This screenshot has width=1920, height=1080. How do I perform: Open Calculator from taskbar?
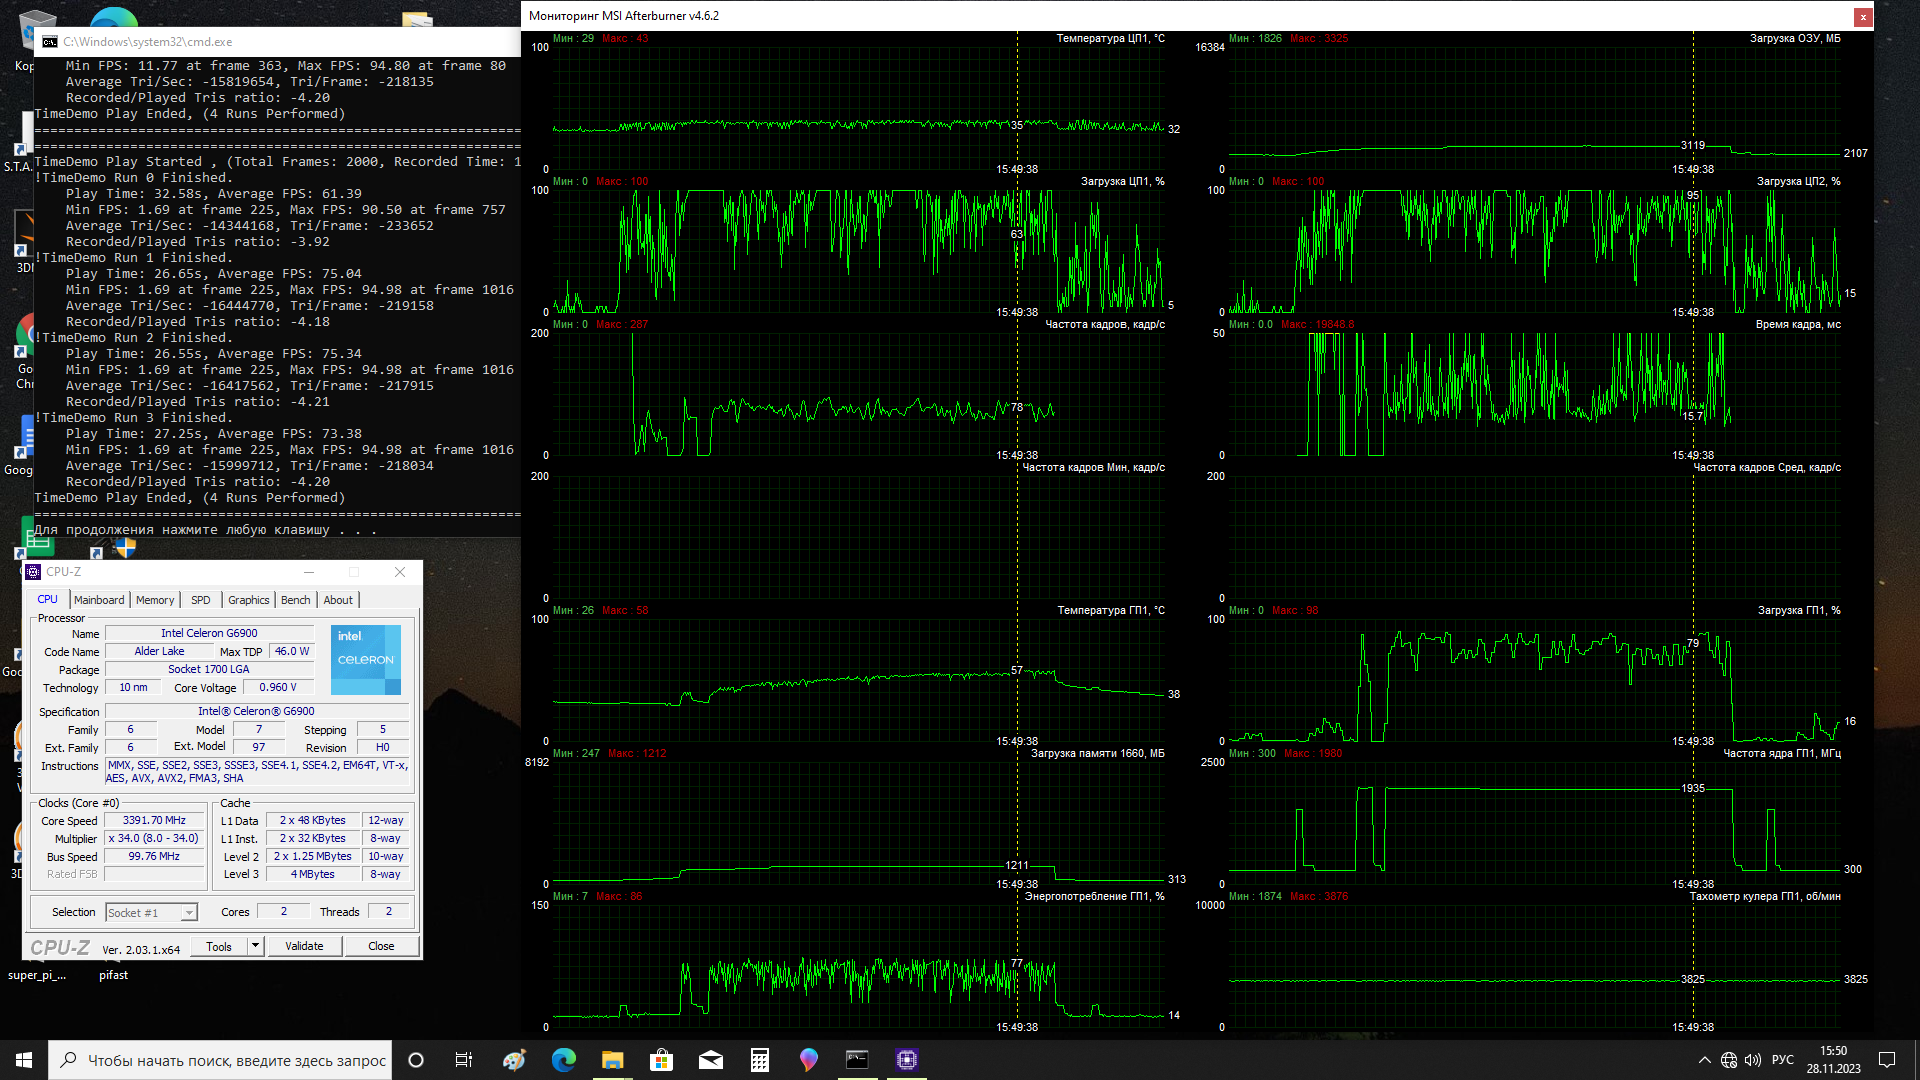pyautogui.click(x=760, y=1060)
